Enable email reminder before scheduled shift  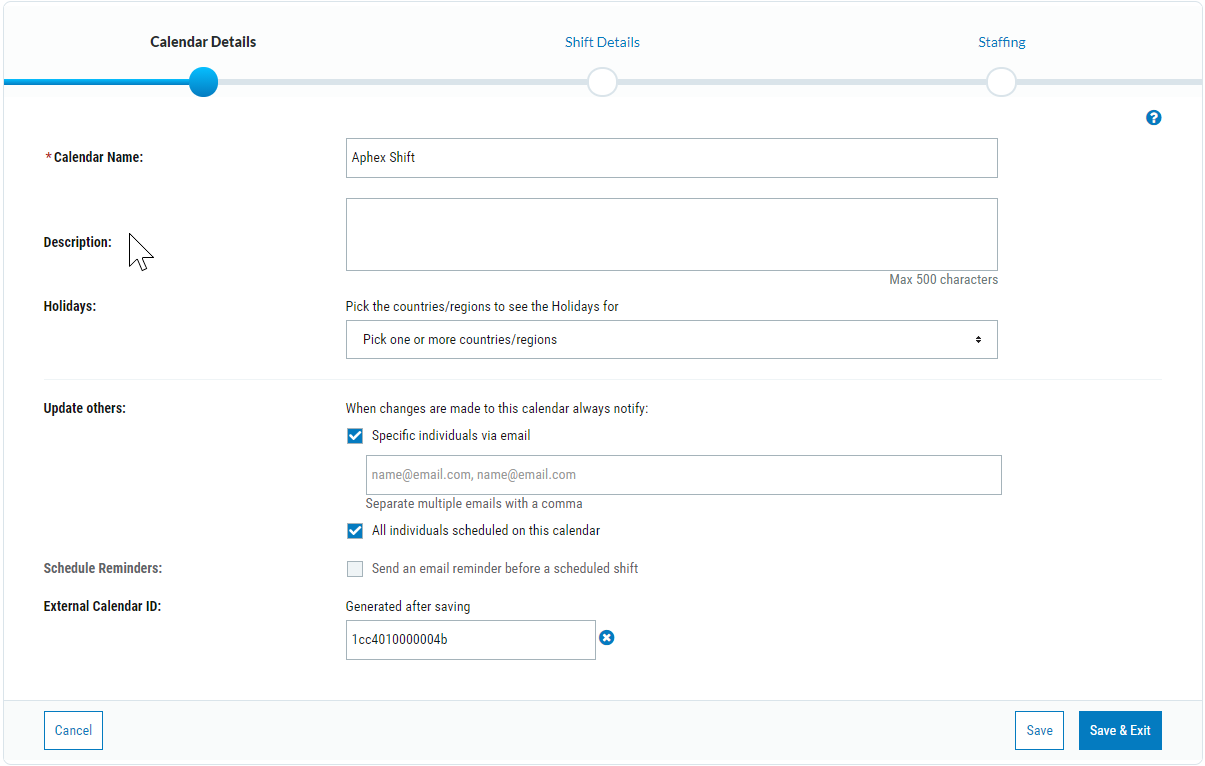point(355,569)
